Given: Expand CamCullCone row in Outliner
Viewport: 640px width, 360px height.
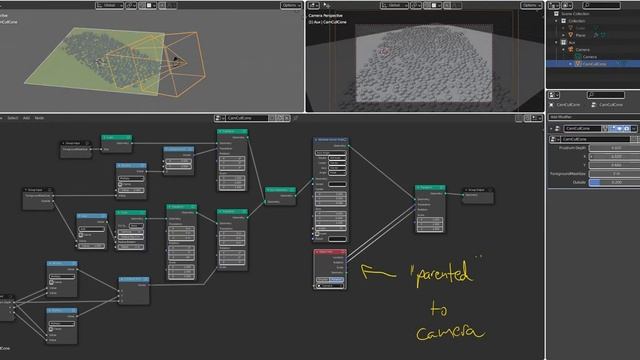Looking at the screenshot, I should pos(570,64).
